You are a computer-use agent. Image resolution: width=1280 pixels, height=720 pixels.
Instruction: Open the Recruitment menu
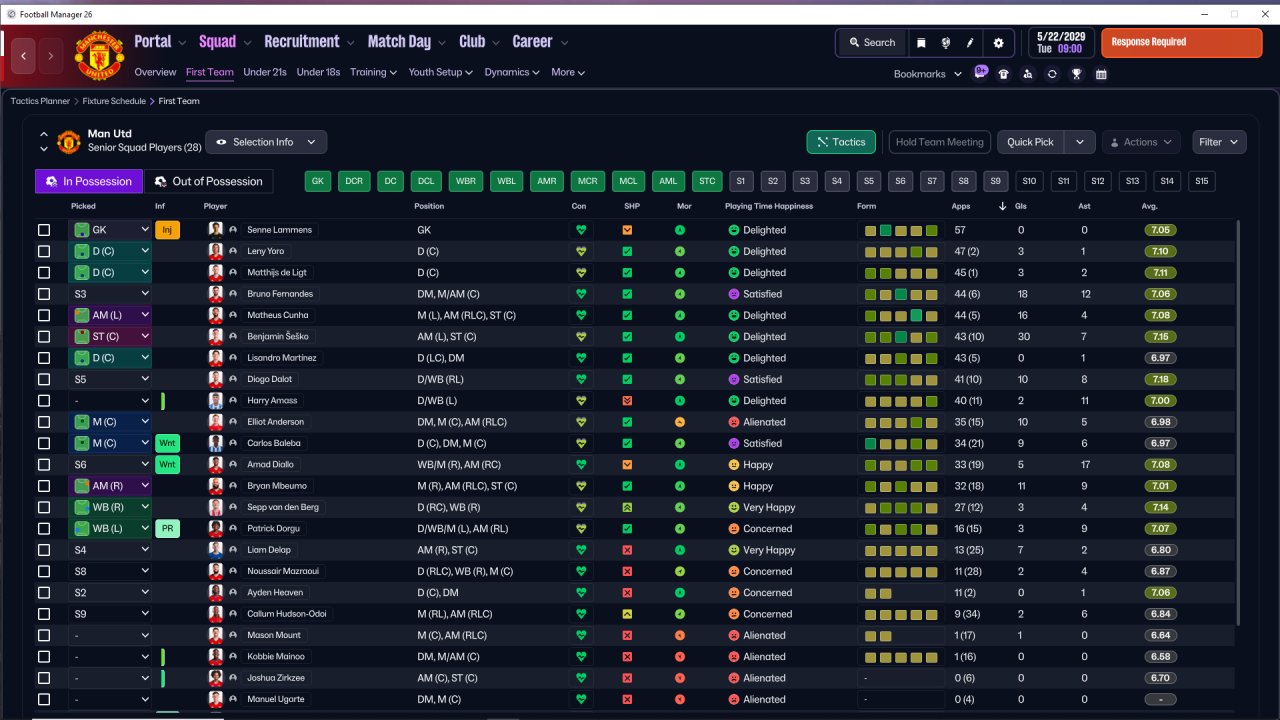click(x=310, y=42)
